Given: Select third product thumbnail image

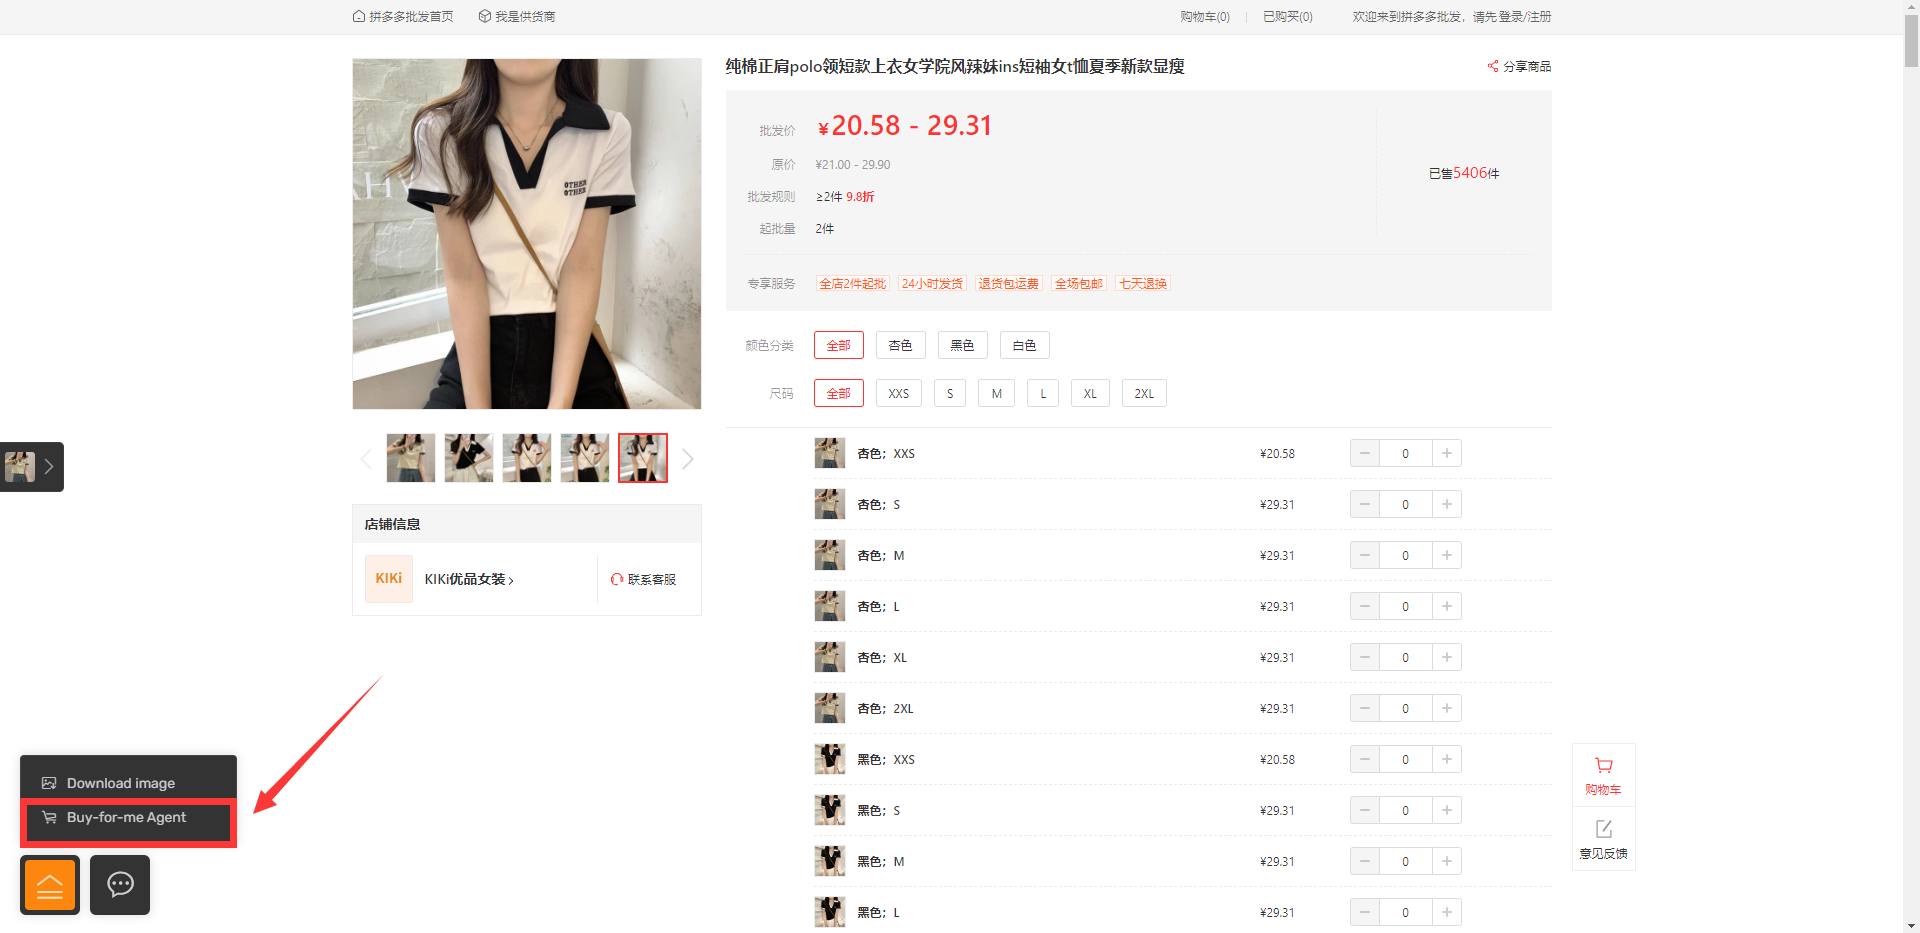Looking at the screenshot, I should point(527,458).
